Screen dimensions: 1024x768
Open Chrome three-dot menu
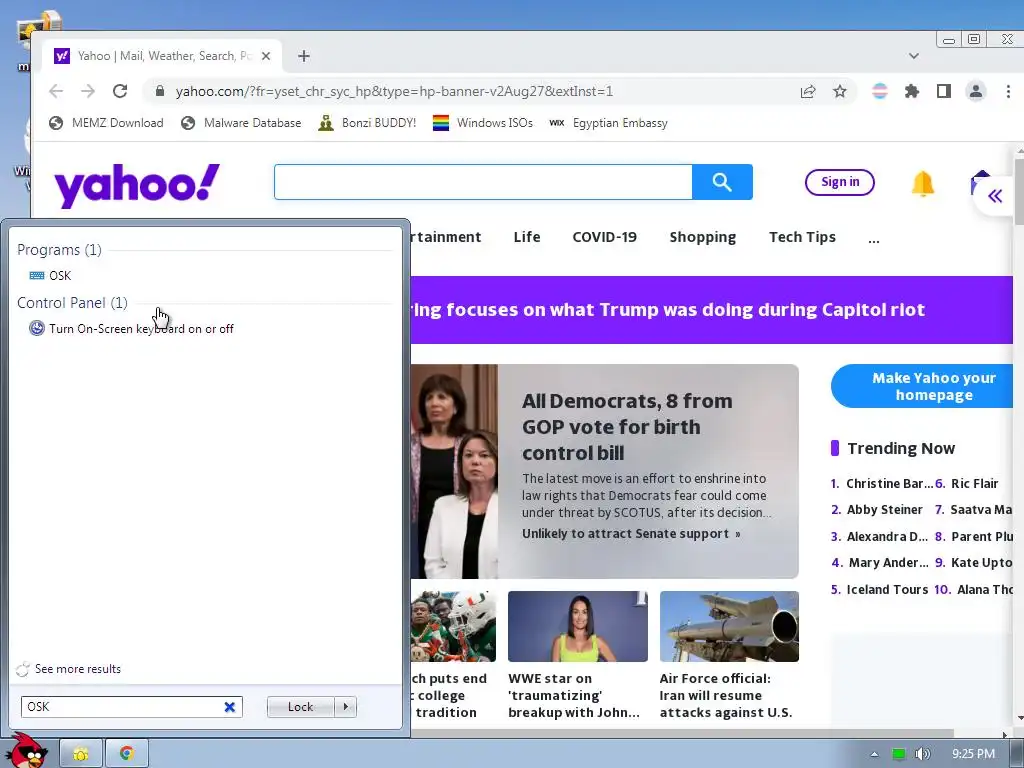pos(1008,91)
